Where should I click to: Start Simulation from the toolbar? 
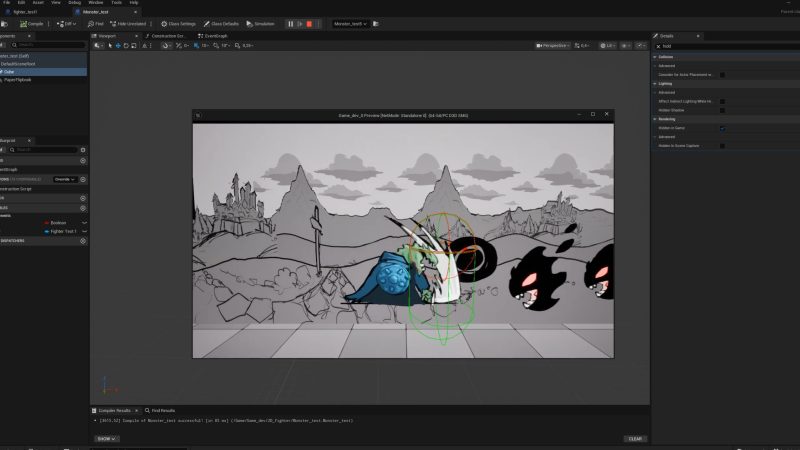pyautogui.click(x=262, y=23)
